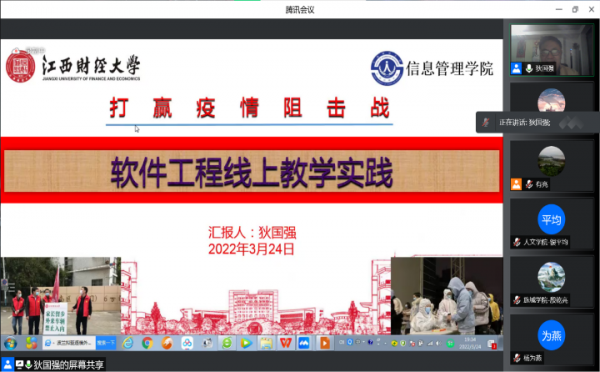Click the 狄国强的屏幕共享 screen share label

(68, 365)
